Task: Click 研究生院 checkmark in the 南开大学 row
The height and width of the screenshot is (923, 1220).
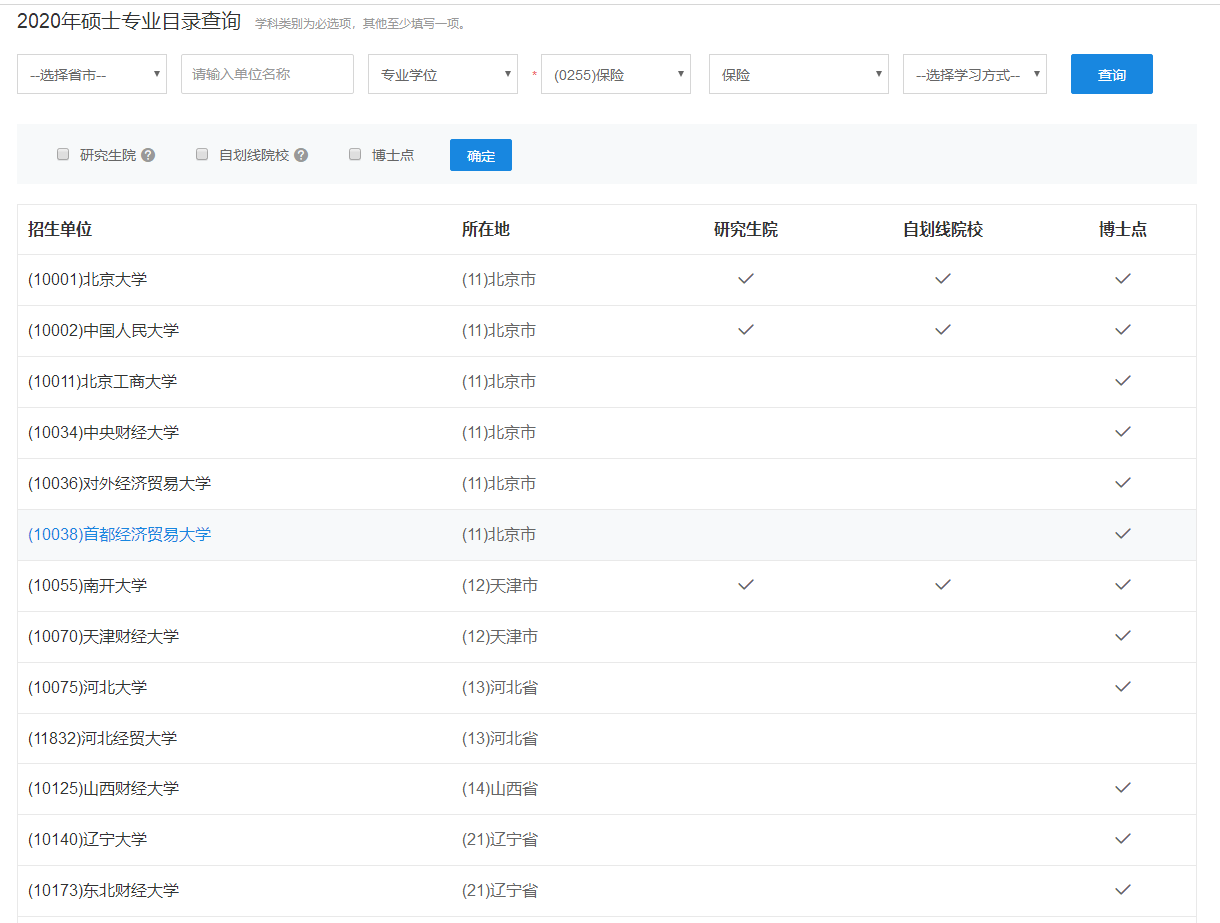Action: 746,585
